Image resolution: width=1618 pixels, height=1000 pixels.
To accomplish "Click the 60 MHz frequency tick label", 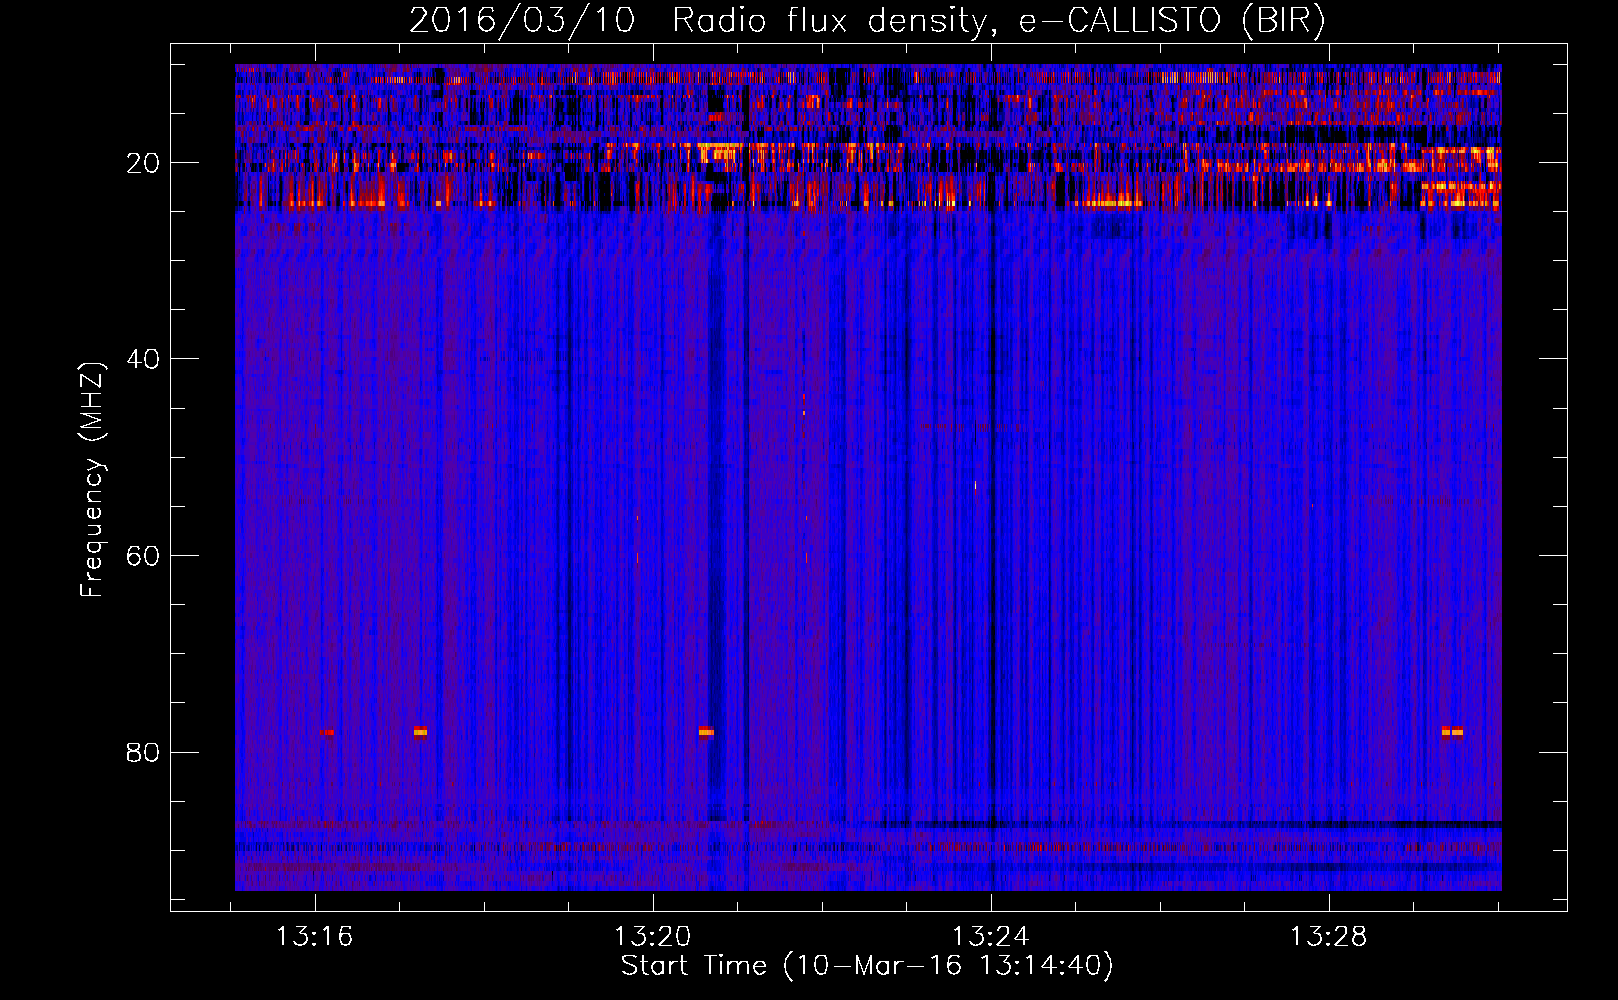I will click(x=143, y=556).
